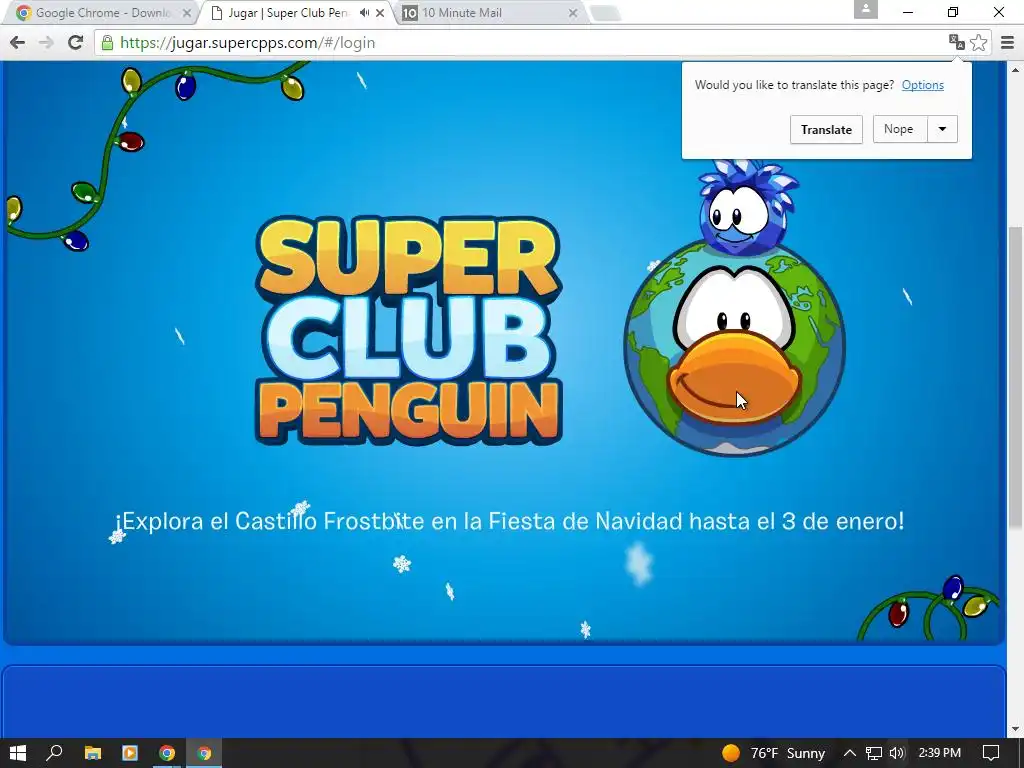Click the network tray icon
1024x768 pixels.
coord(874,753)
